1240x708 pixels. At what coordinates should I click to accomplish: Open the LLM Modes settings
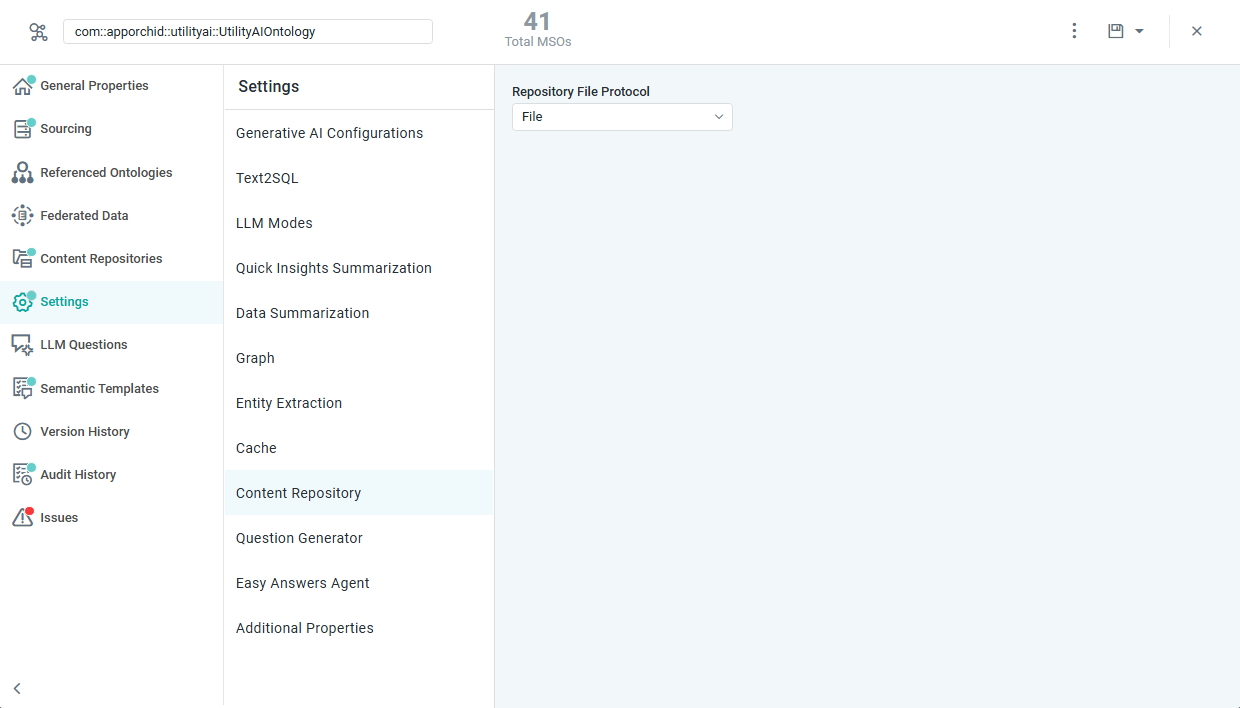(359, 223)
